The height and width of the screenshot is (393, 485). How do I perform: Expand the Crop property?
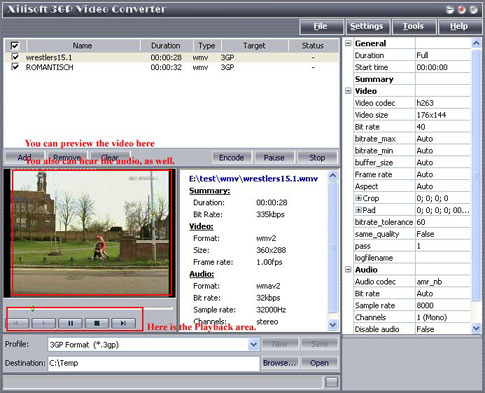358,198
